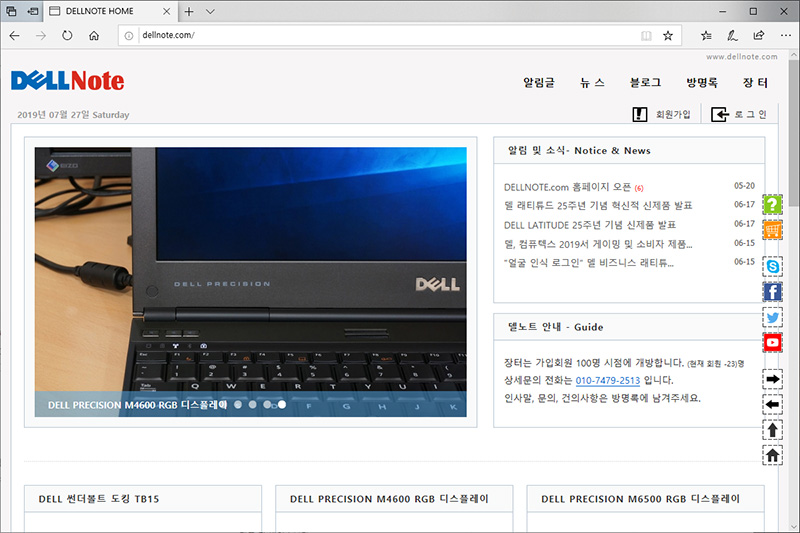The image size is (800, 533).
Task: Open the reading view book icon
Action: click(x=646, y=36)
